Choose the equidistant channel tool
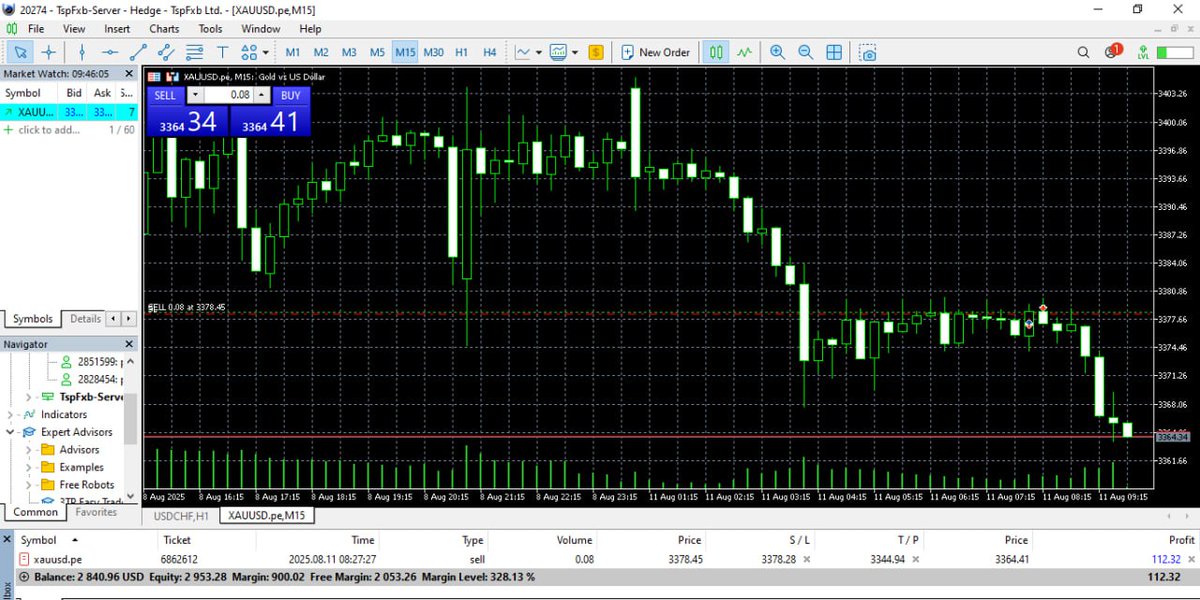Screen dimensions: 1200x600 click(x=166, y=52)
